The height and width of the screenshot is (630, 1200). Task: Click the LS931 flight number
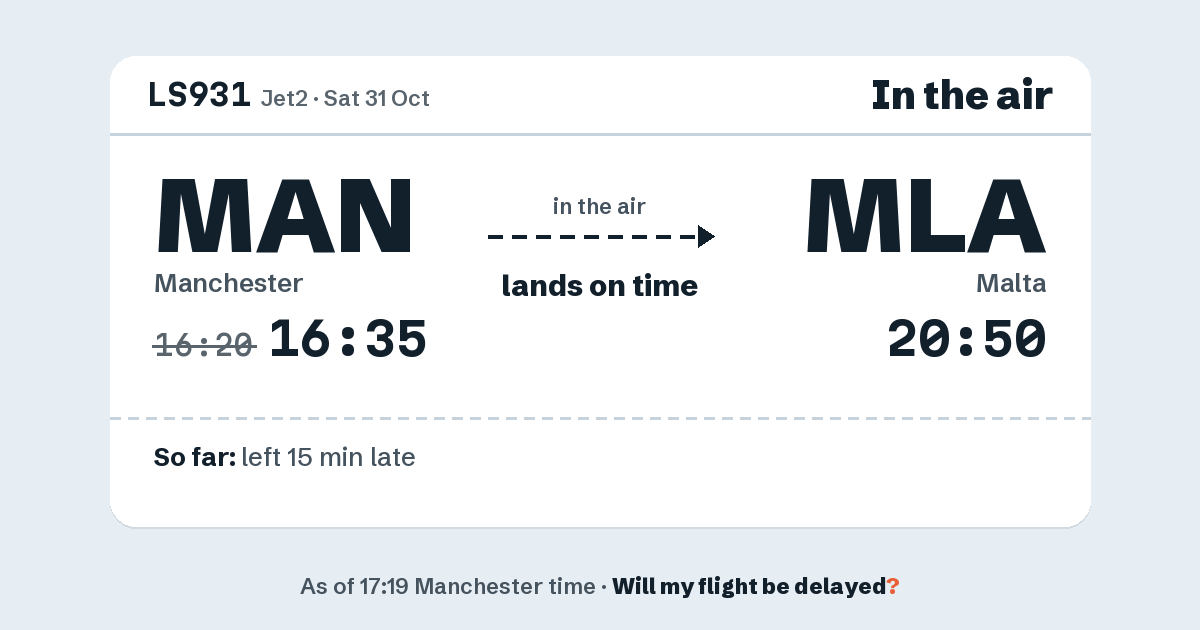pyautogui.click(x=199, y=95)
